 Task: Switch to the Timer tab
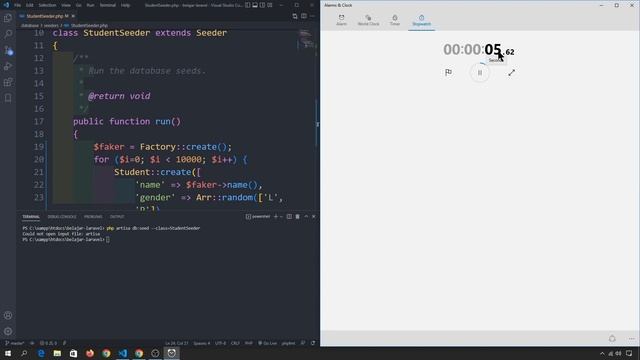pos(395,20)
